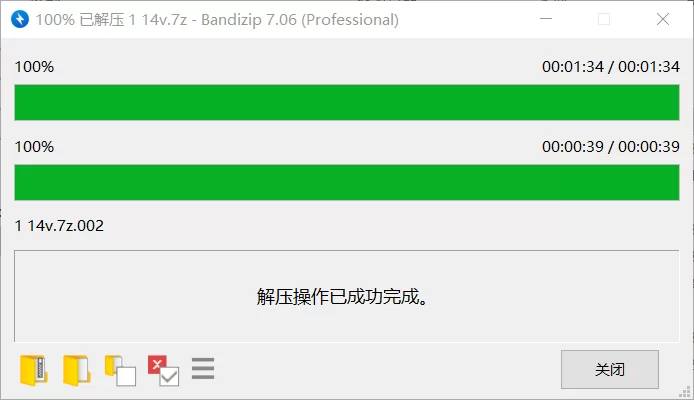Screen dimensions: 694x400
Task: Click the upper 100% percentage label
Action: (35, 67)
